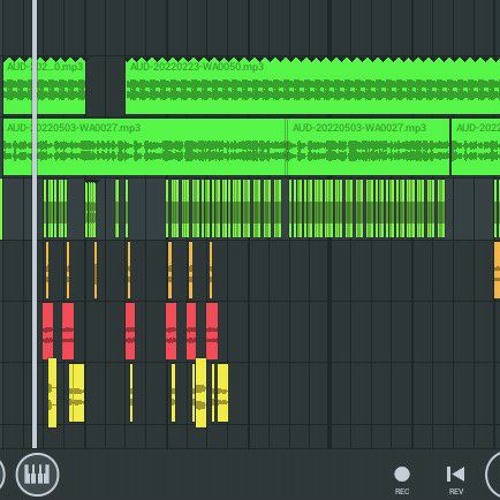
Task: Select the AUD-202...0.mp3 audio clip
Action: click(x=44, y=86)
